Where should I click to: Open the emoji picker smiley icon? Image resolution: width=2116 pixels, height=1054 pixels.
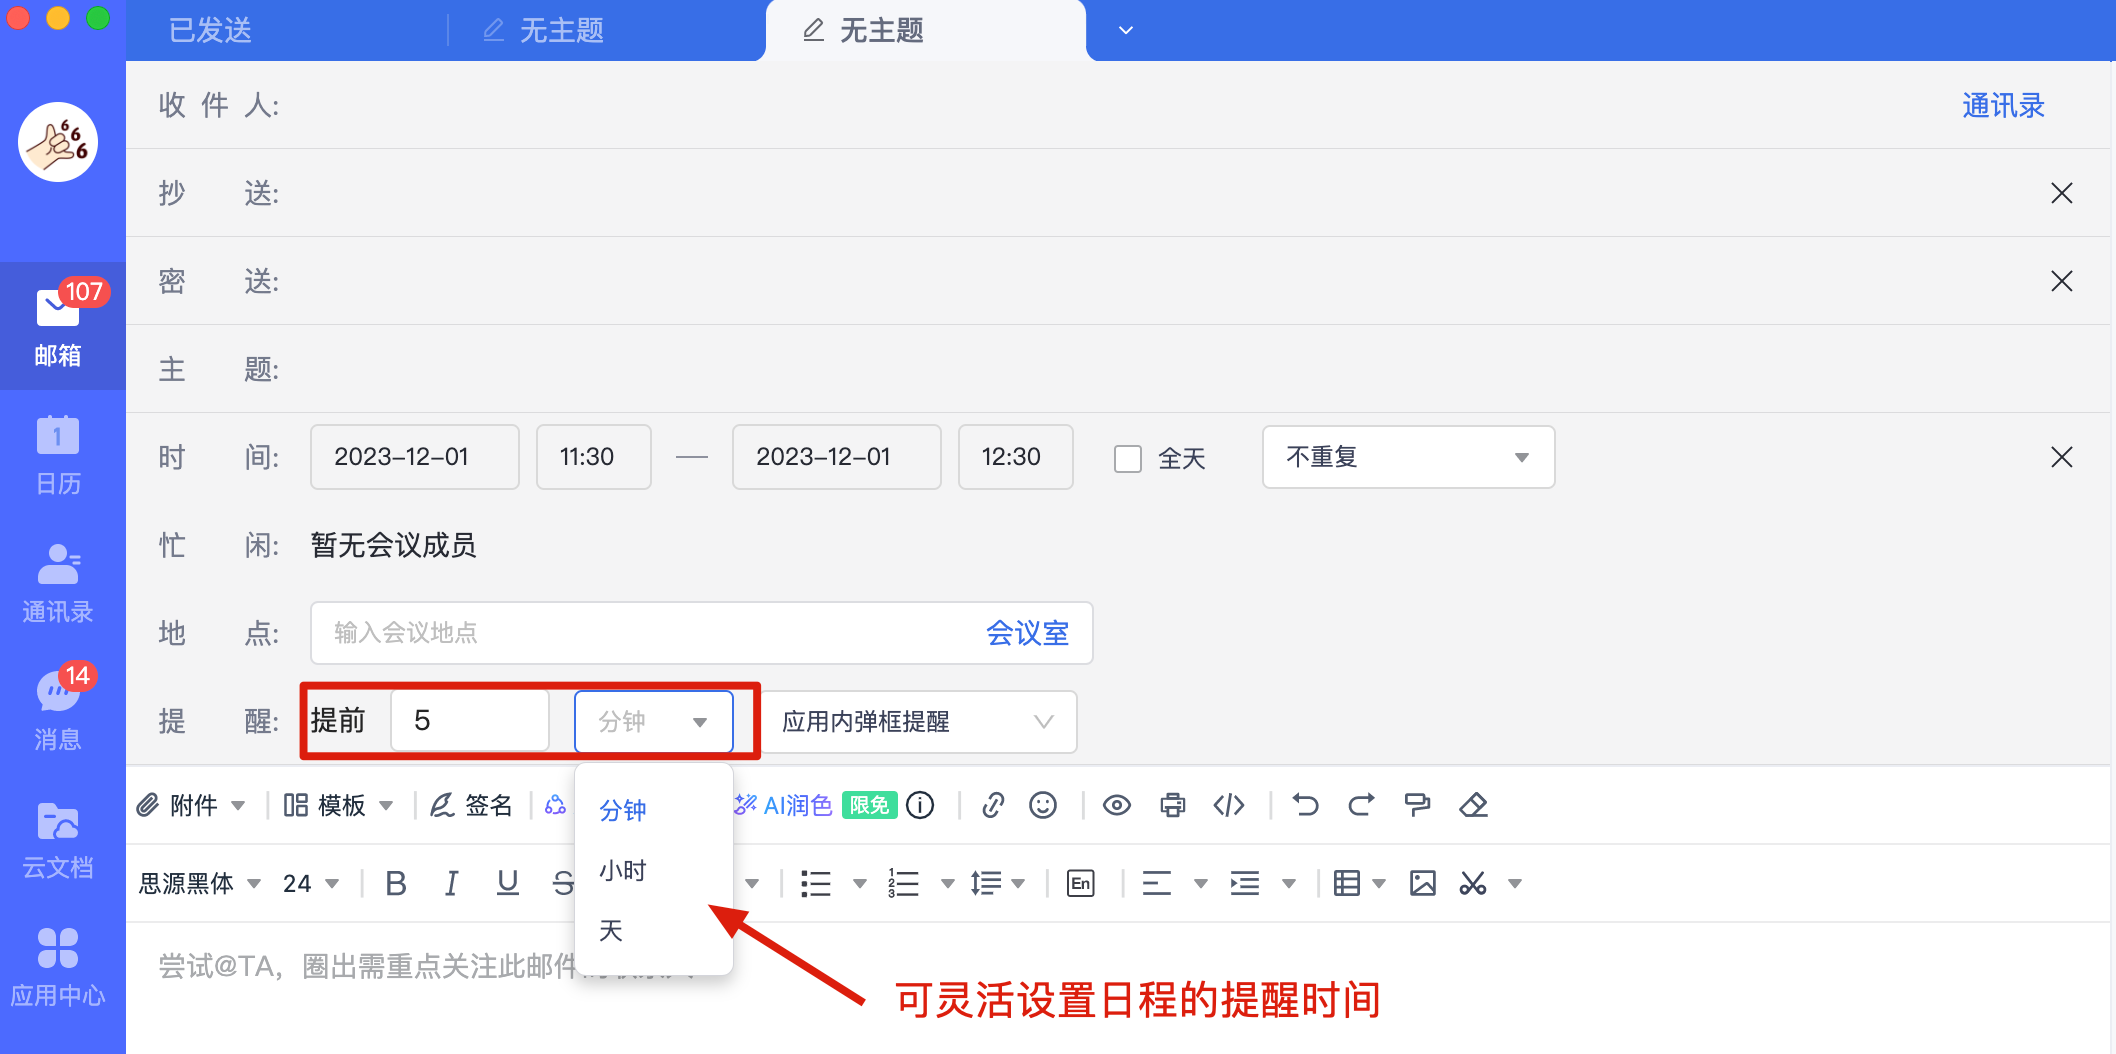pyautogui.click(x=1043, y=805)
